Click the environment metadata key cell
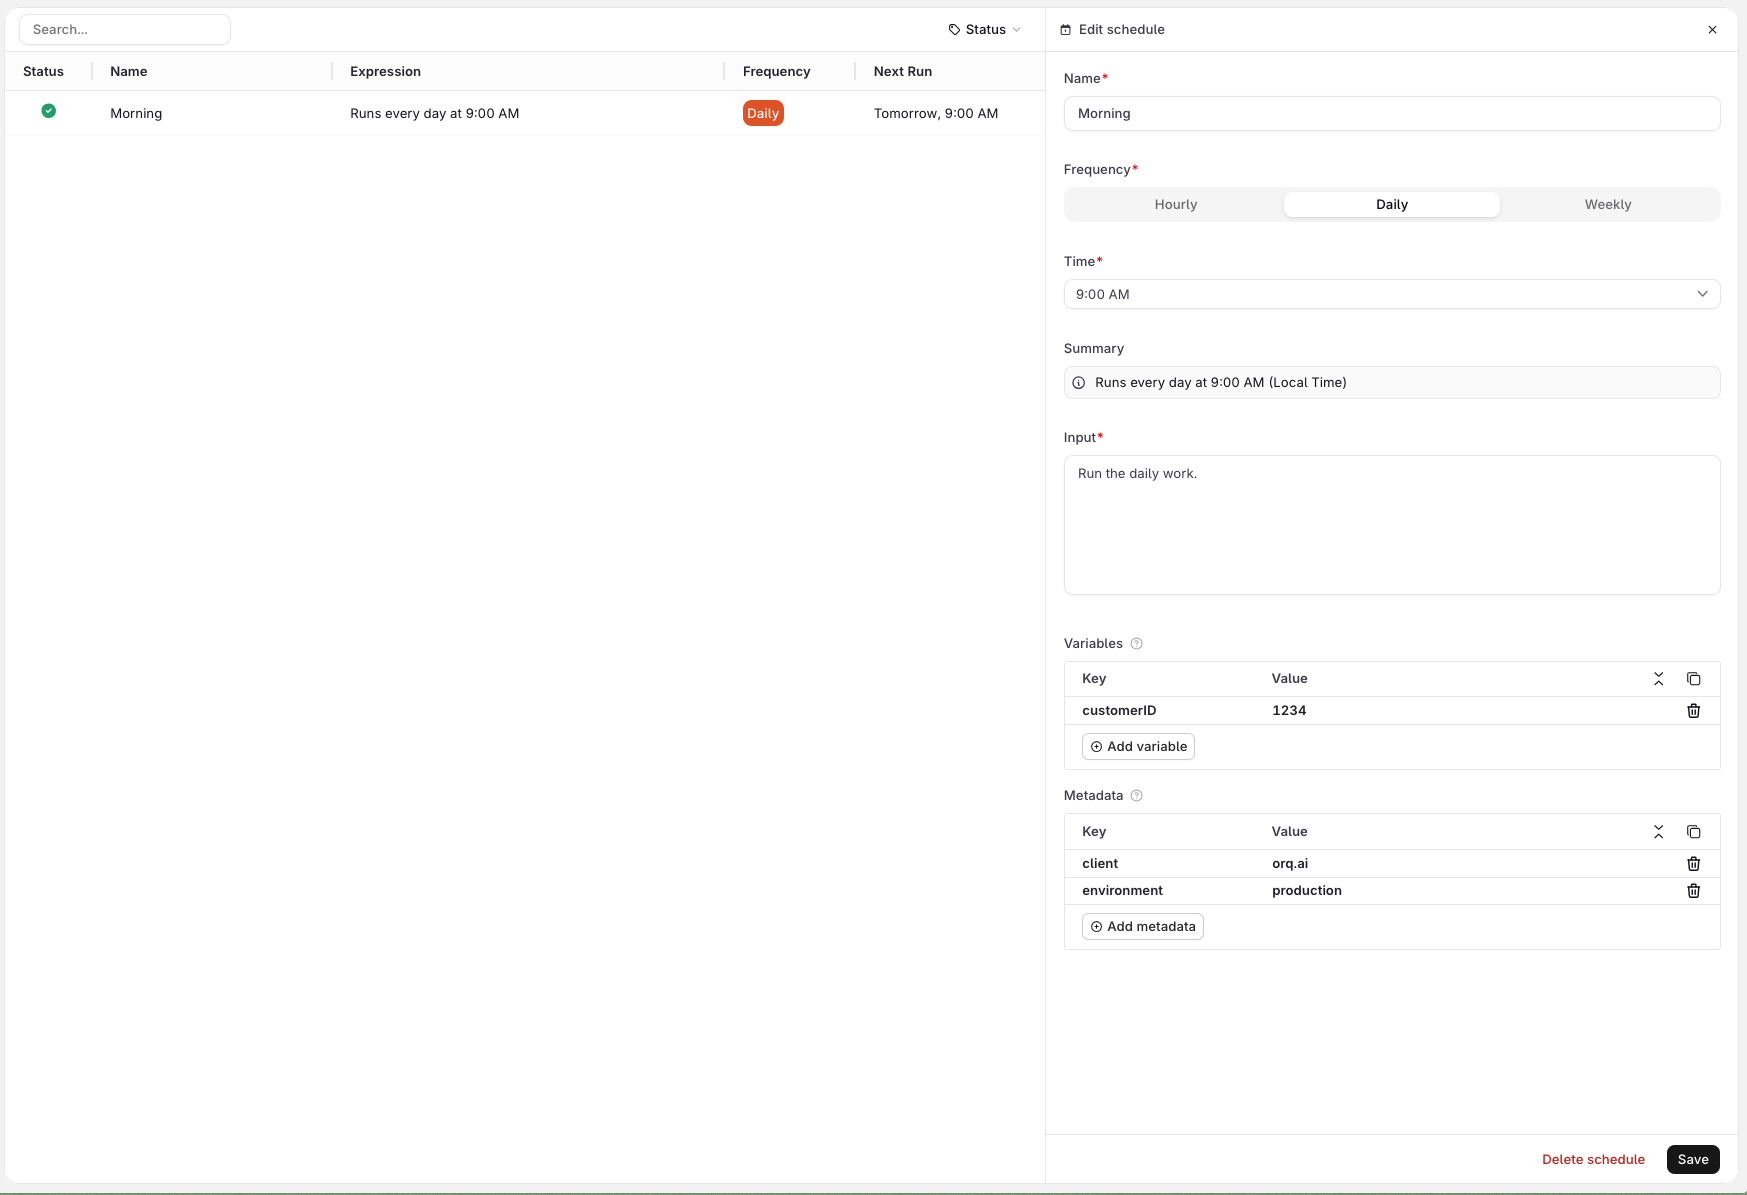1747x1195 pixels. coord(1122,891)
